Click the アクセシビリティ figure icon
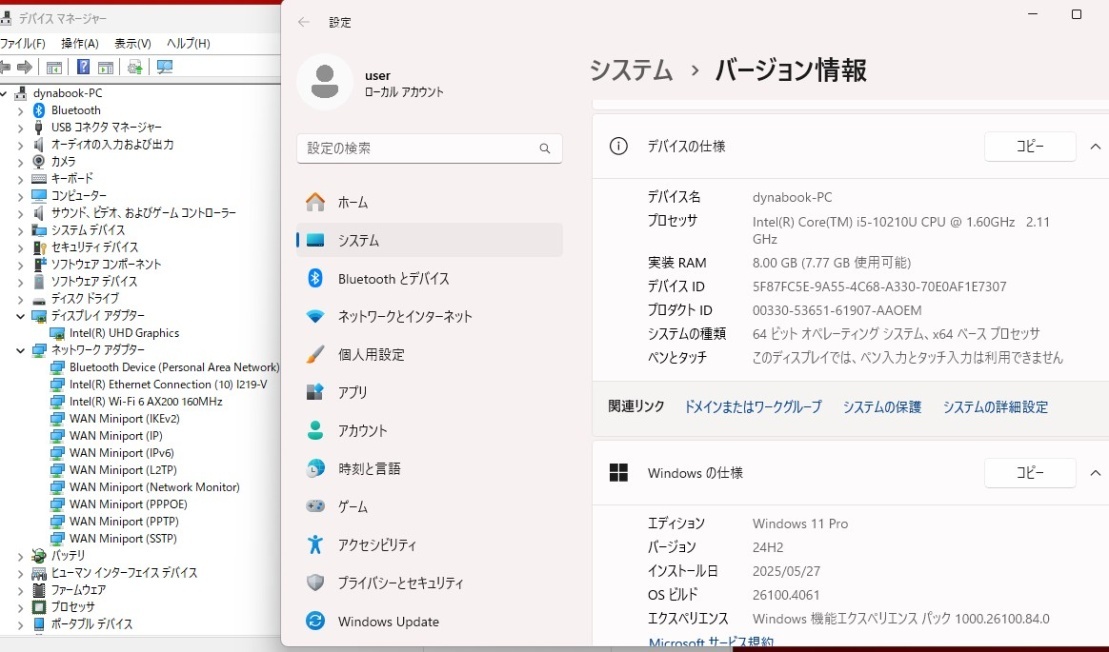The width and height of the screenshot is (1109, 652). tap(315, 545)
